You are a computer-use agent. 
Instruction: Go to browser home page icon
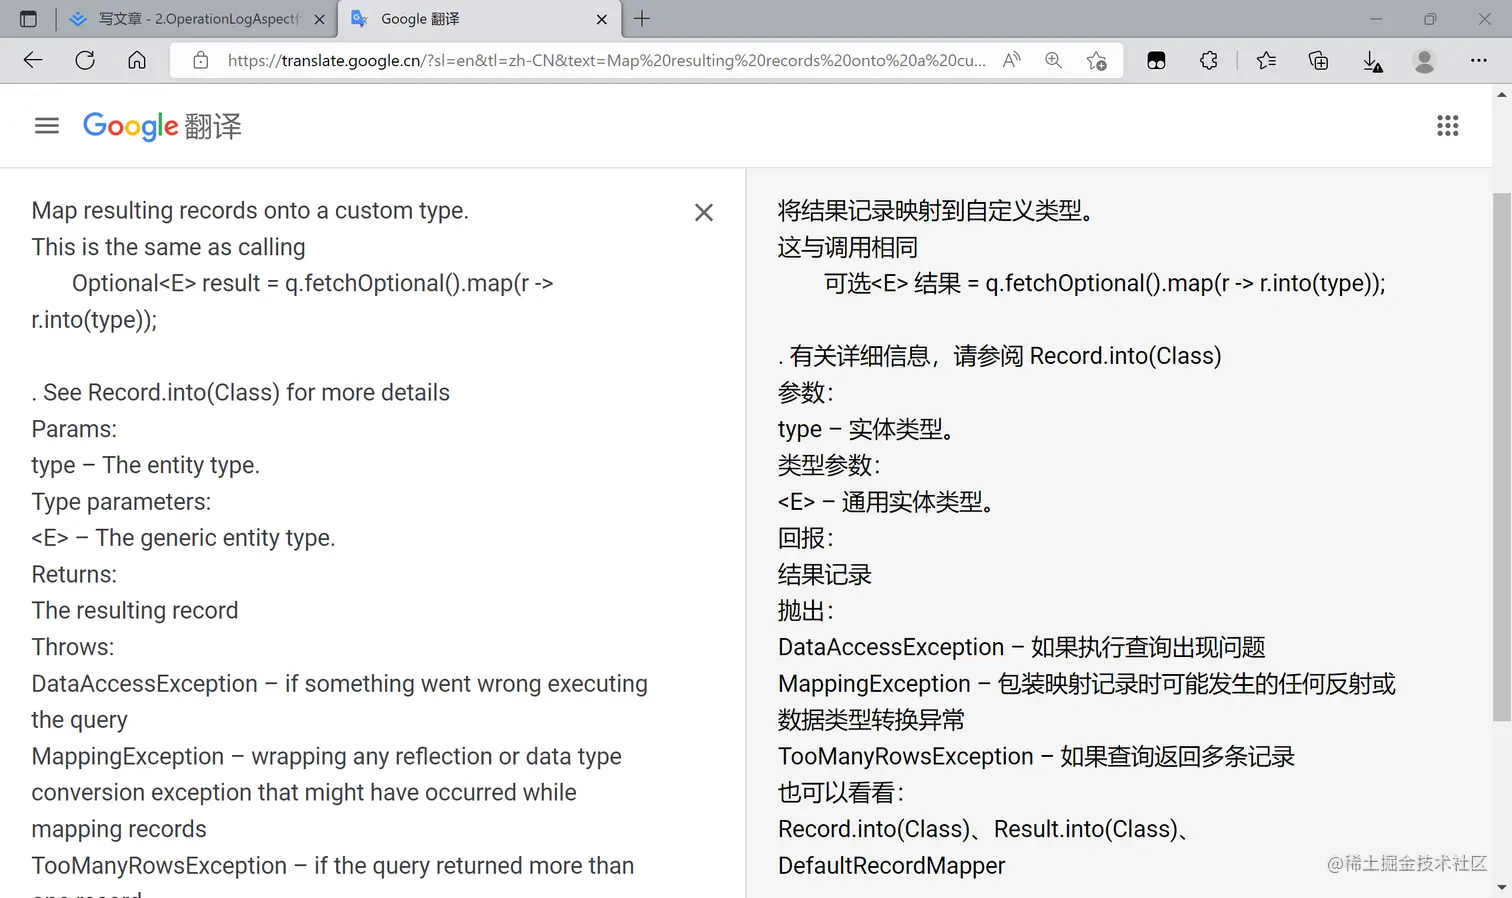click(137, 60)
